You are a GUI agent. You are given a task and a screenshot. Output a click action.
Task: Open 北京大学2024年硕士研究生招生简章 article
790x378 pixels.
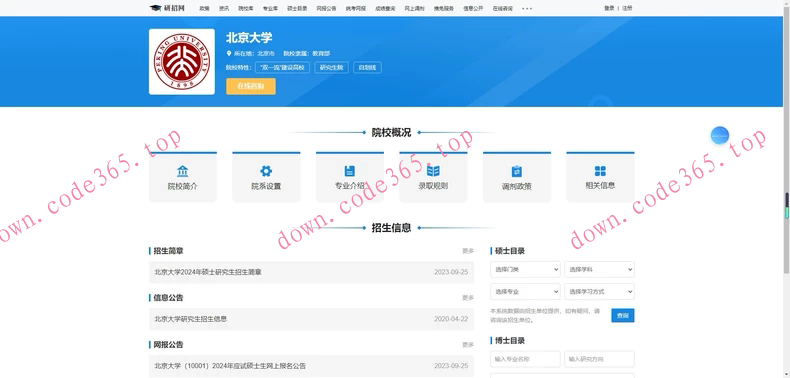(208, 272)
